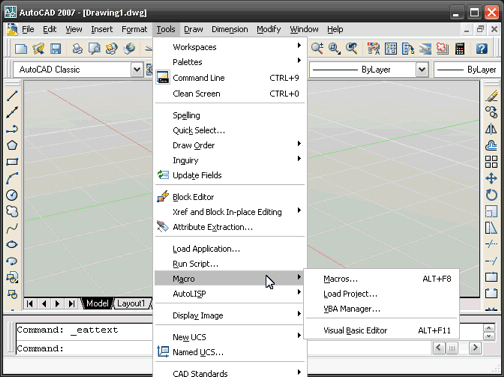This screenshot has height=377, width=504.
Task: Choose Attribute Extraction... entry
Action: tap(230, 227)
